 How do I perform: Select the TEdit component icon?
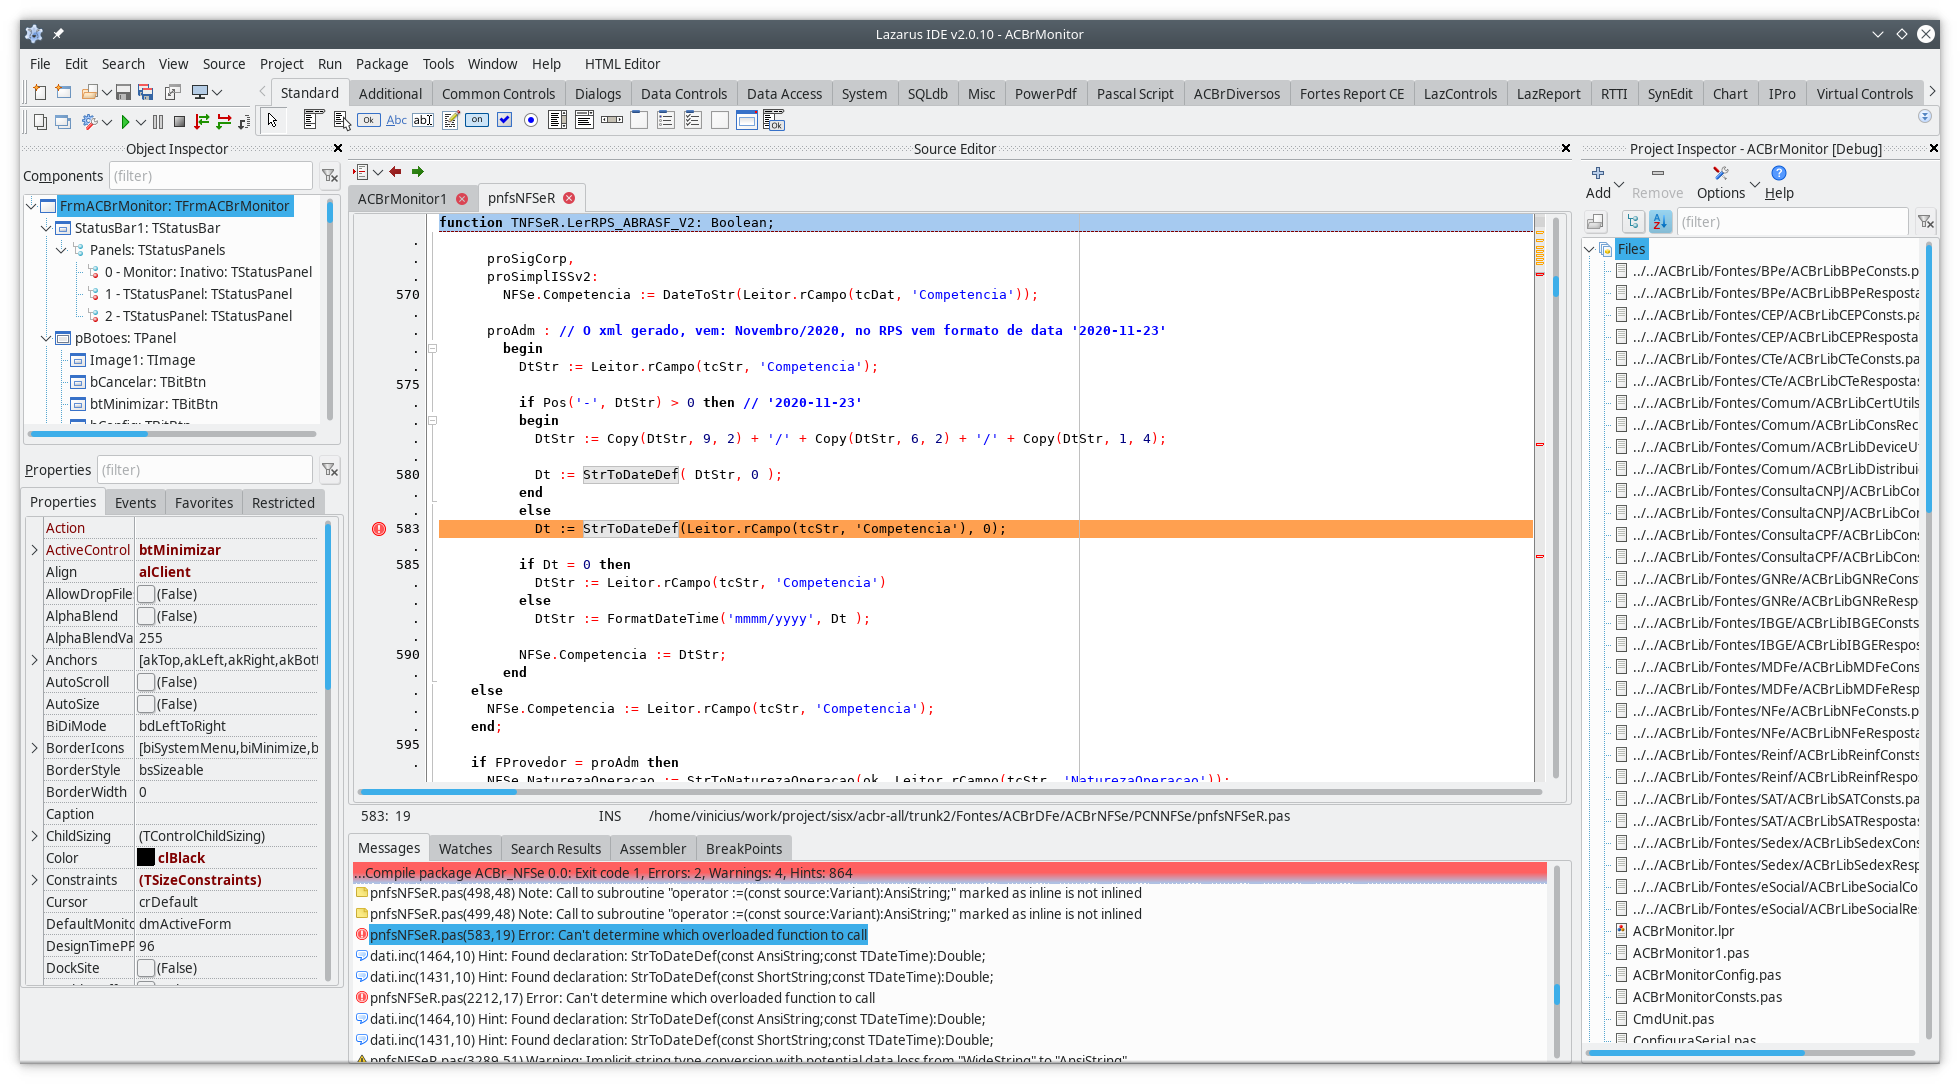(x=423, y=120)
